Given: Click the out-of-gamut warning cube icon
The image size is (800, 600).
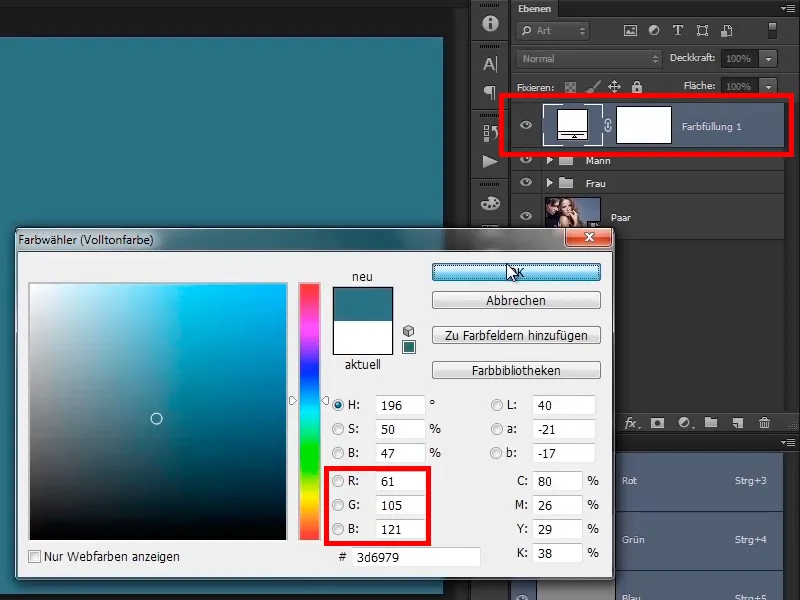Looking at the screenshot, I should pyautogui.click(x=408, y=331).
